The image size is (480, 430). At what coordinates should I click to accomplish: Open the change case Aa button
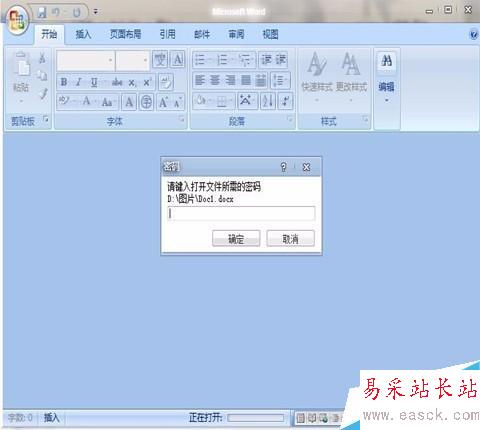(107, 102)
